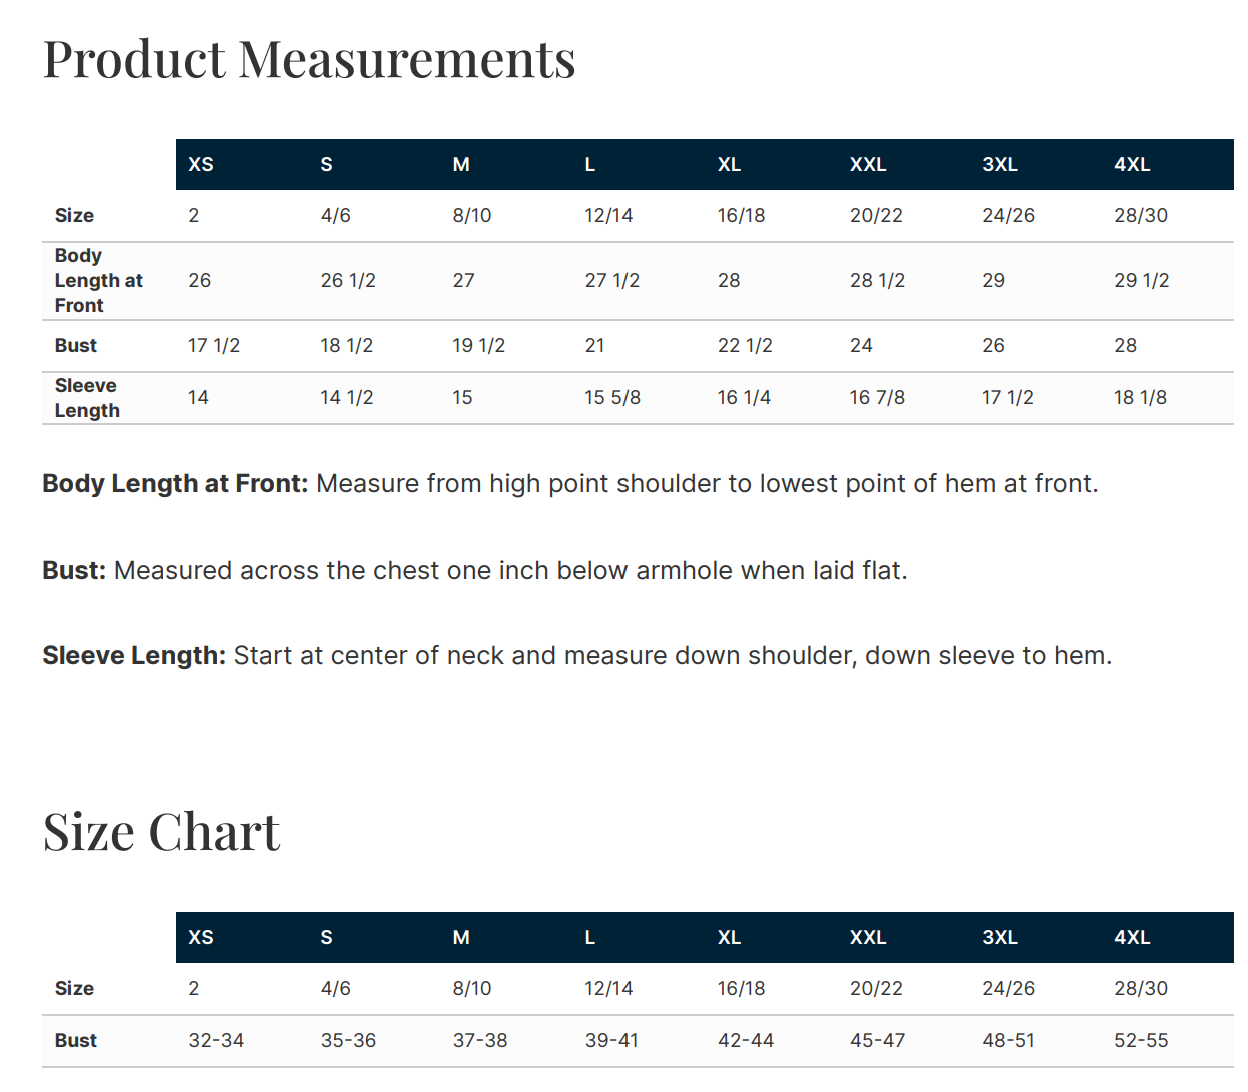Click the bold 'Bust:' description label

[x=74, y=571]
